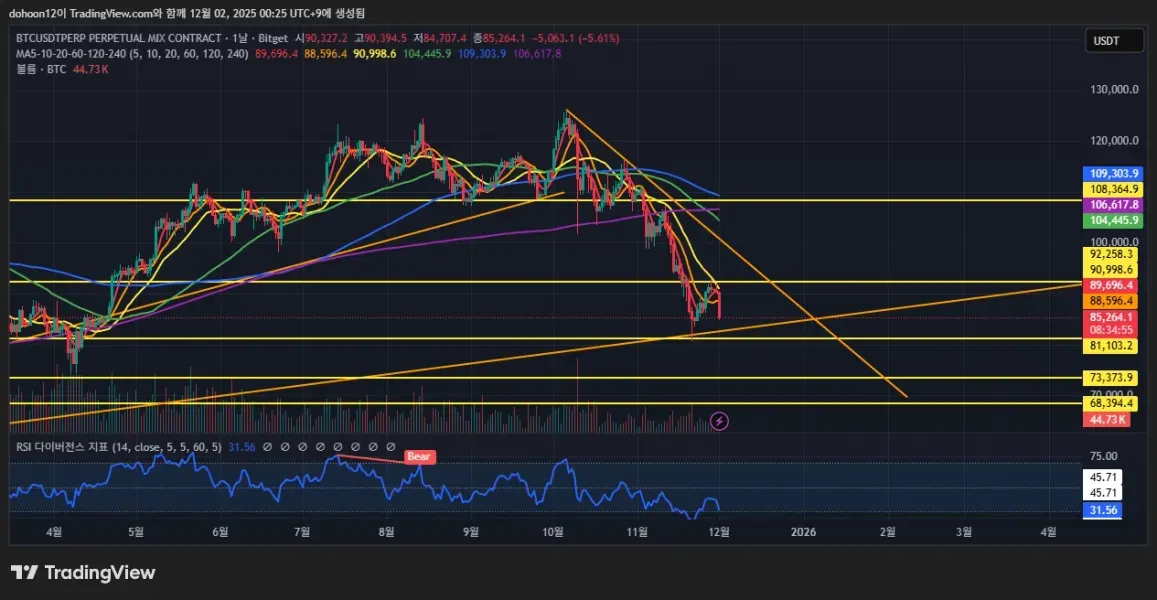The image size is (1157, 600).
Task: Click the RSI 다이버전스 지표 legend name
Action: point(119,447)
